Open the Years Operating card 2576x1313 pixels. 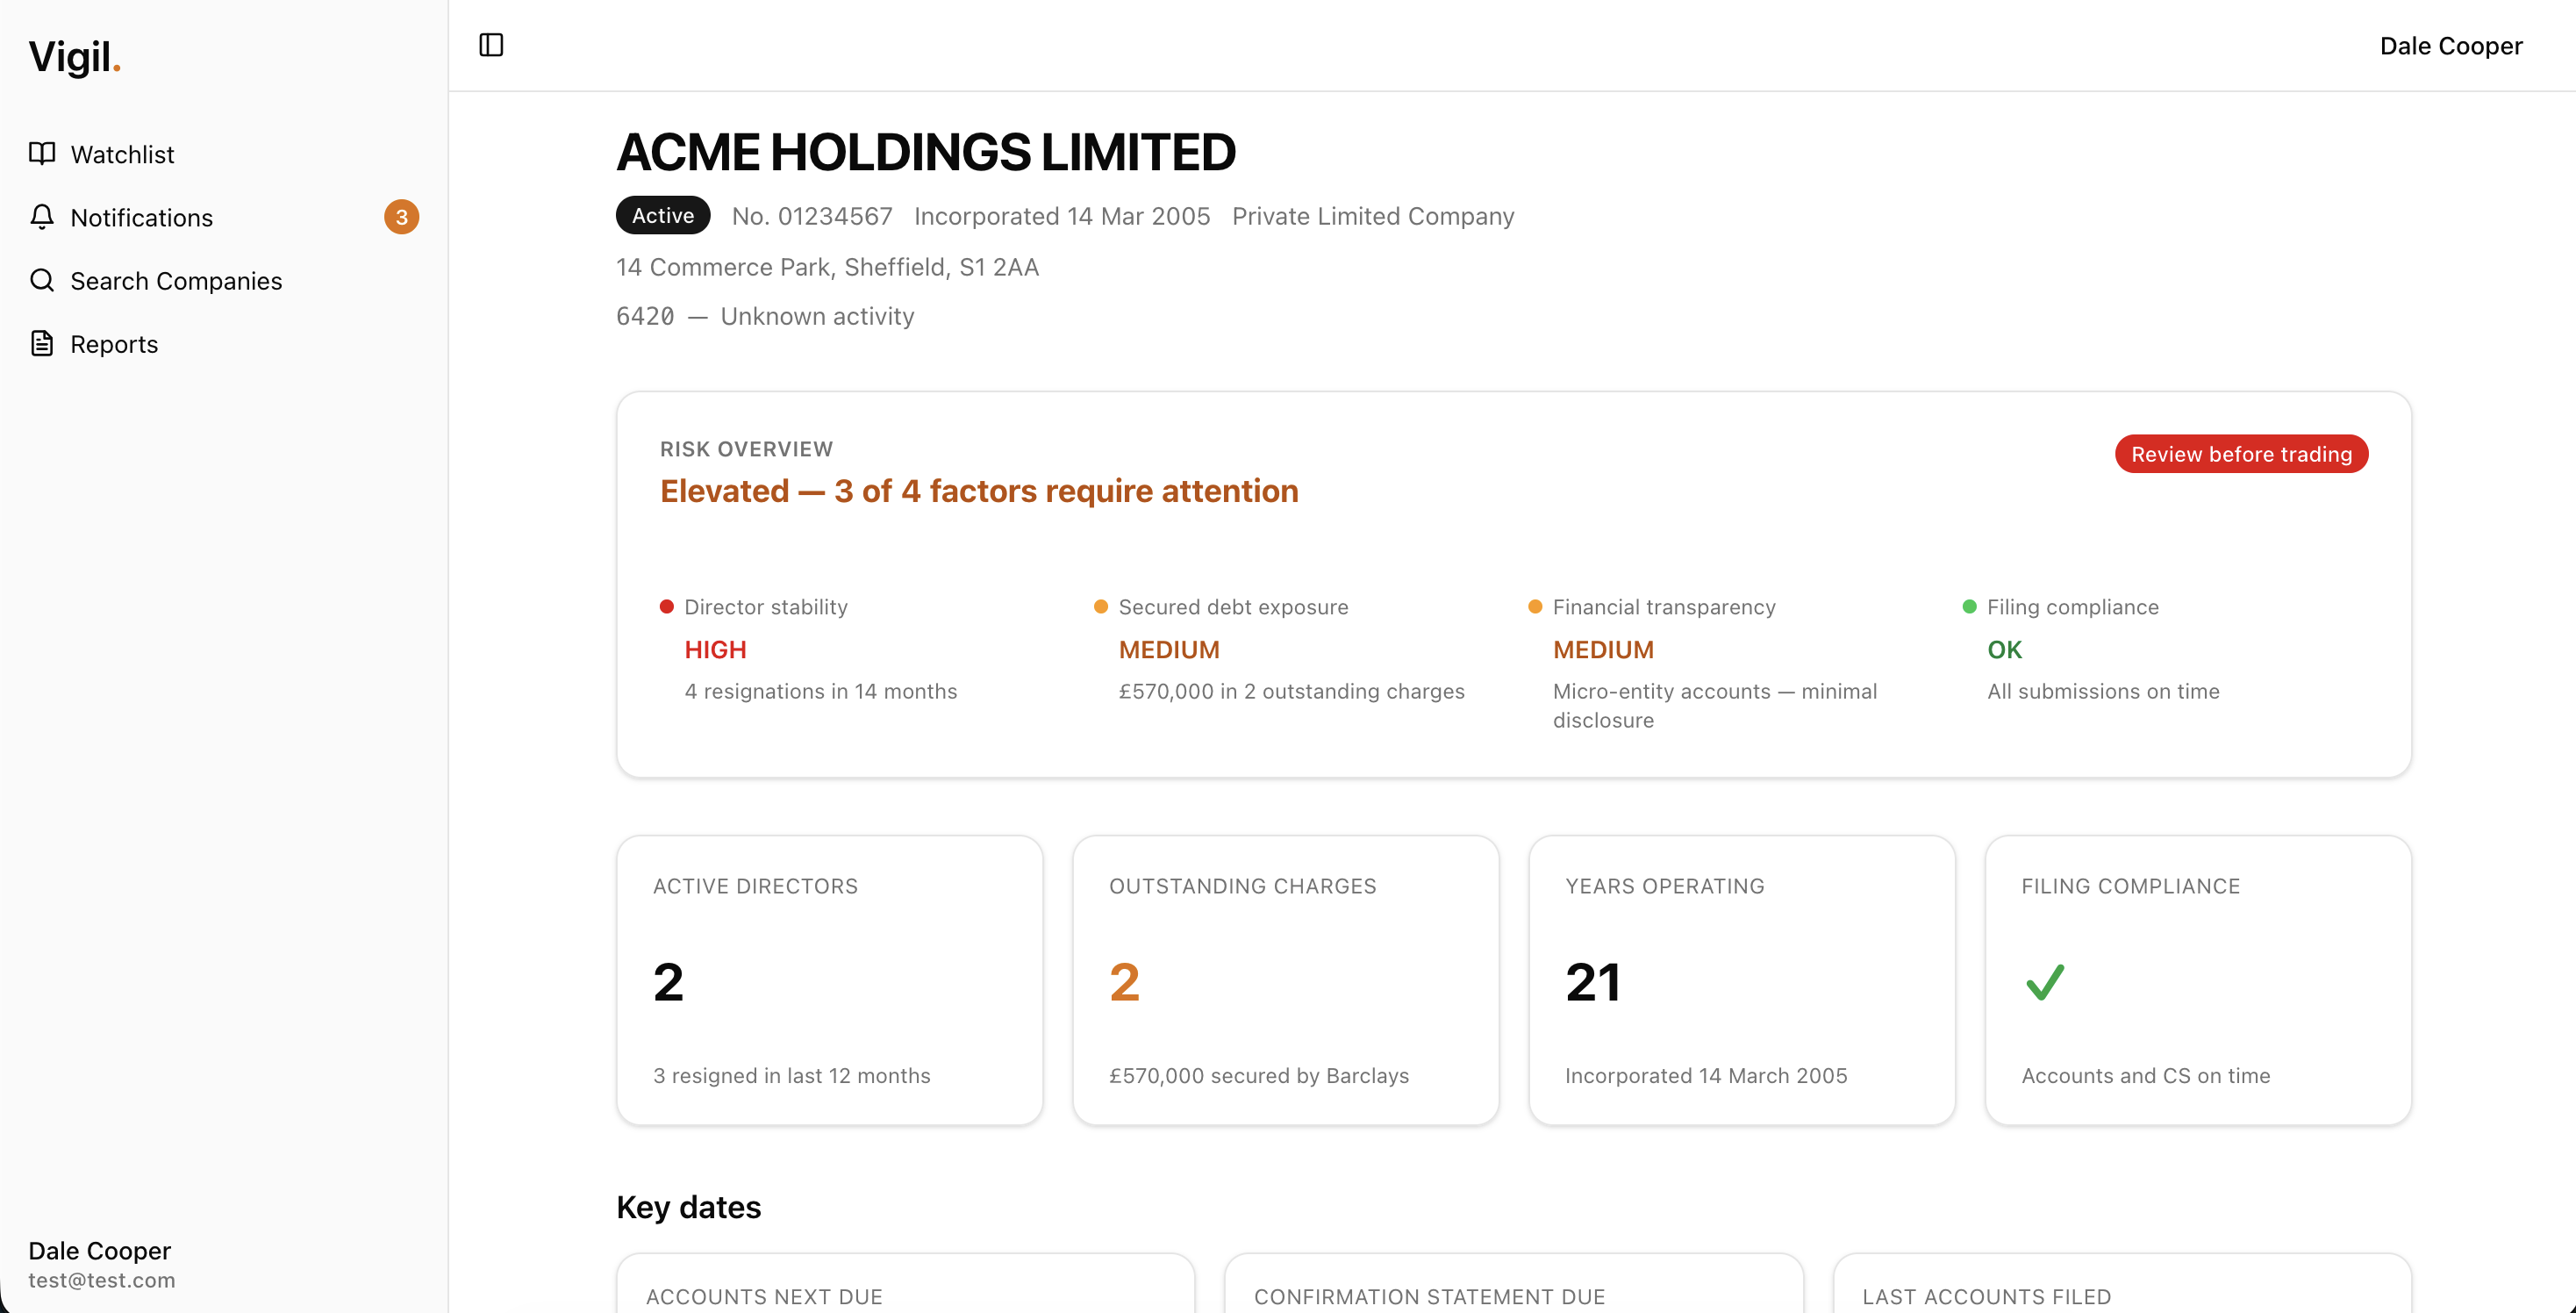pos(1741,980)
